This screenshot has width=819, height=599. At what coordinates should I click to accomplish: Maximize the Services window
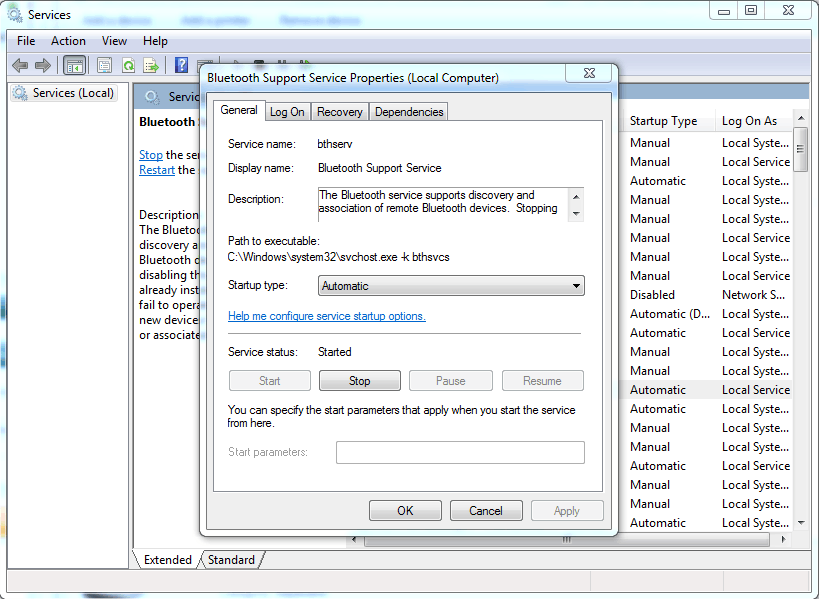pos(751,11)
